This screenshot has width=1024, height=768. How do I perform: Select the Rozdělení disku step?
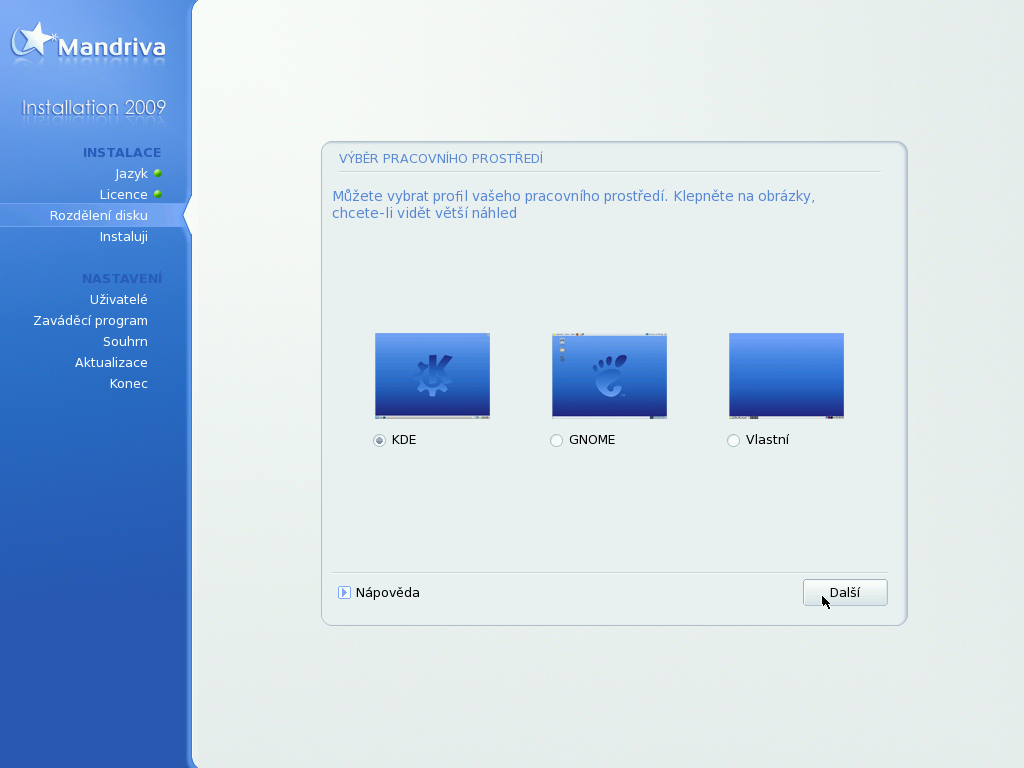point(99,216)
